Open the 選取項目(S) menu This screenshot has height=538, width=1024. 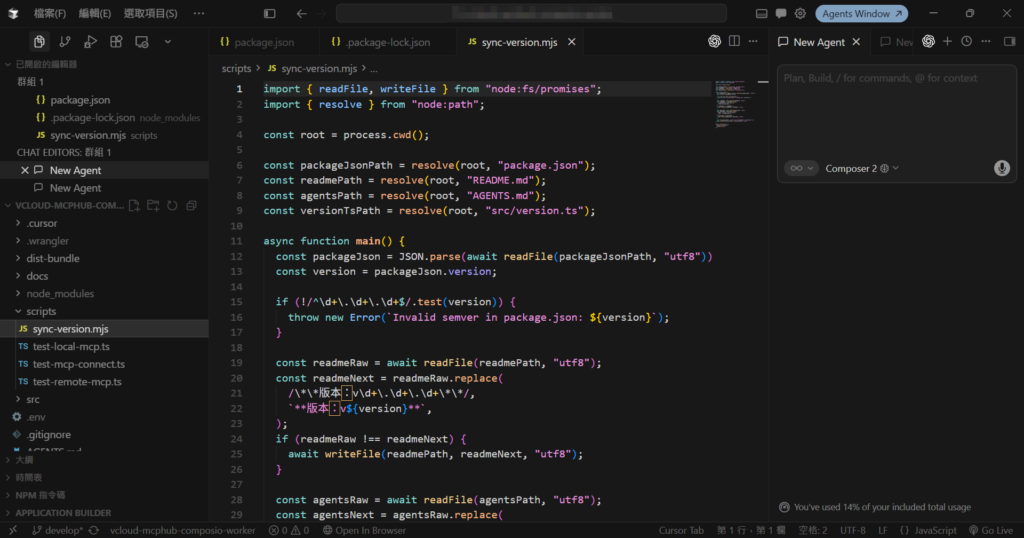coord(151,13)
